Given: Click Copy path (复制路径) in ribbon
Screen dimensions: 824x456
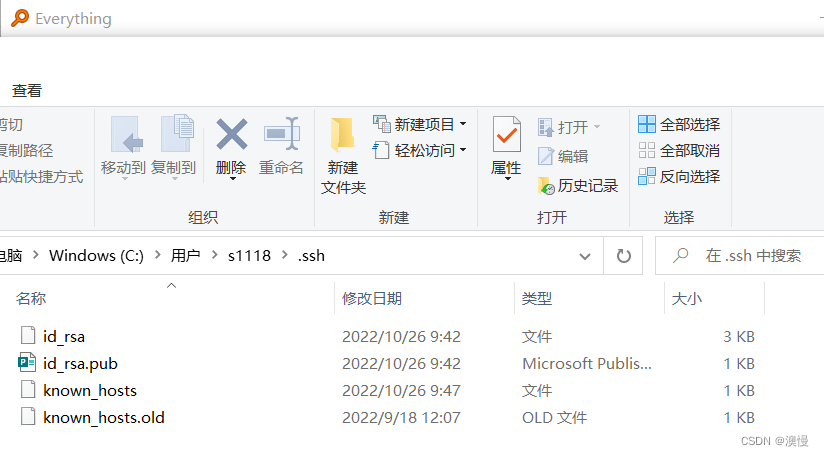Looking at the screenshot, I should [26, 151].
